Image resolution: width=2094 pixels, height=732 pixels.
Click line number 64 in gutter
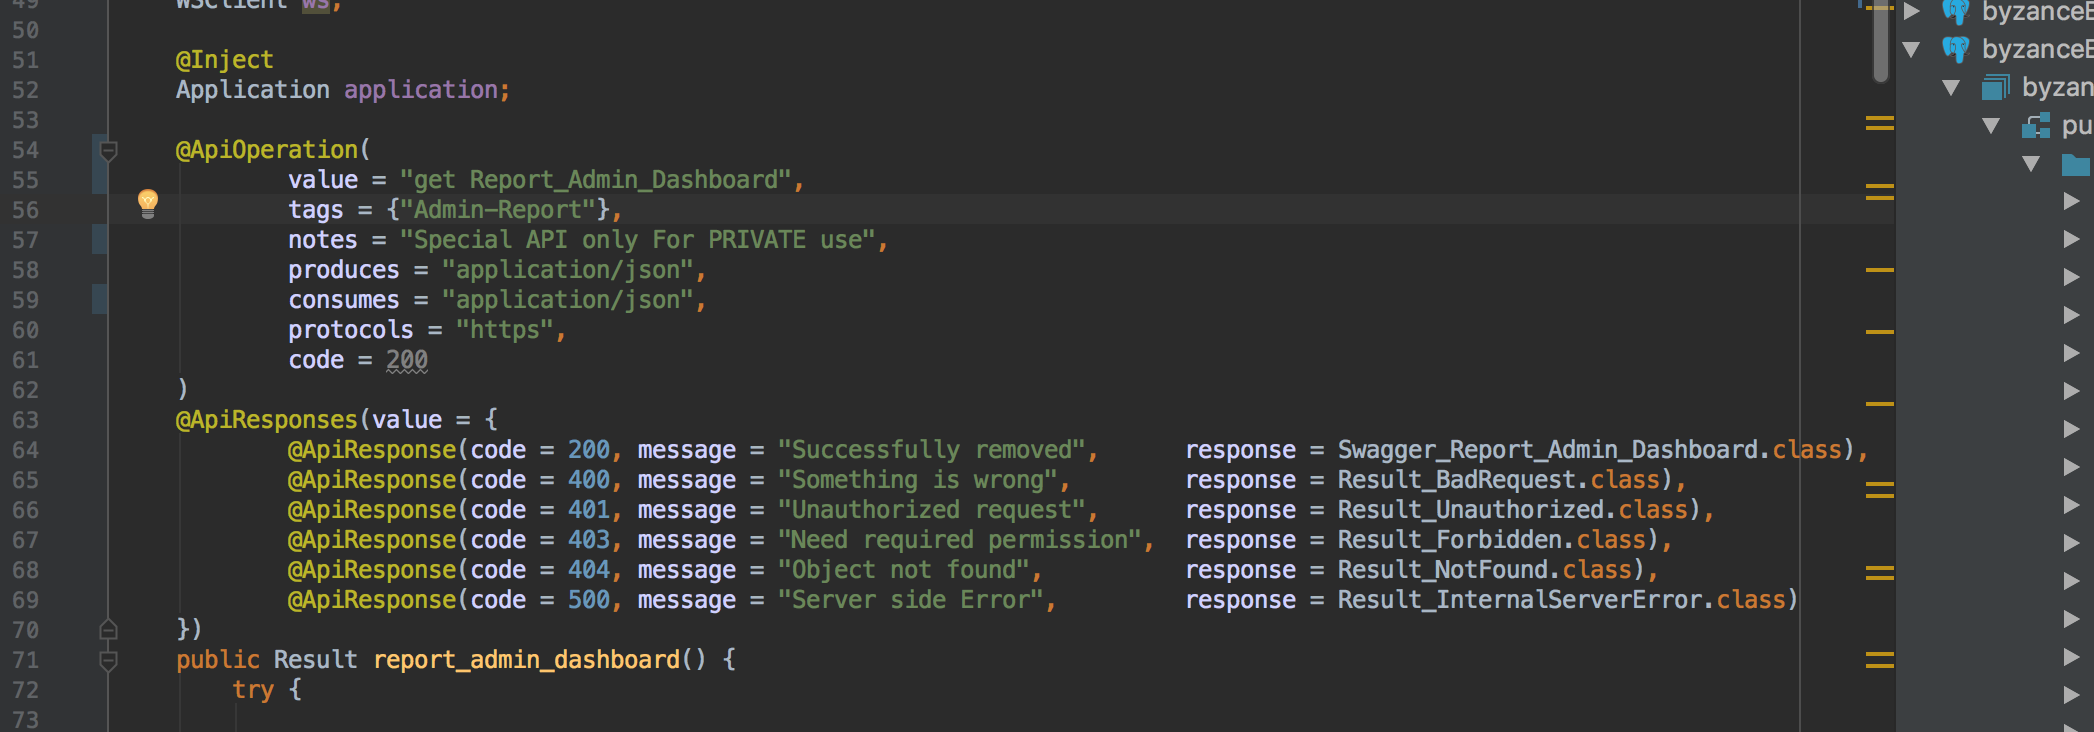pos(25,450)
